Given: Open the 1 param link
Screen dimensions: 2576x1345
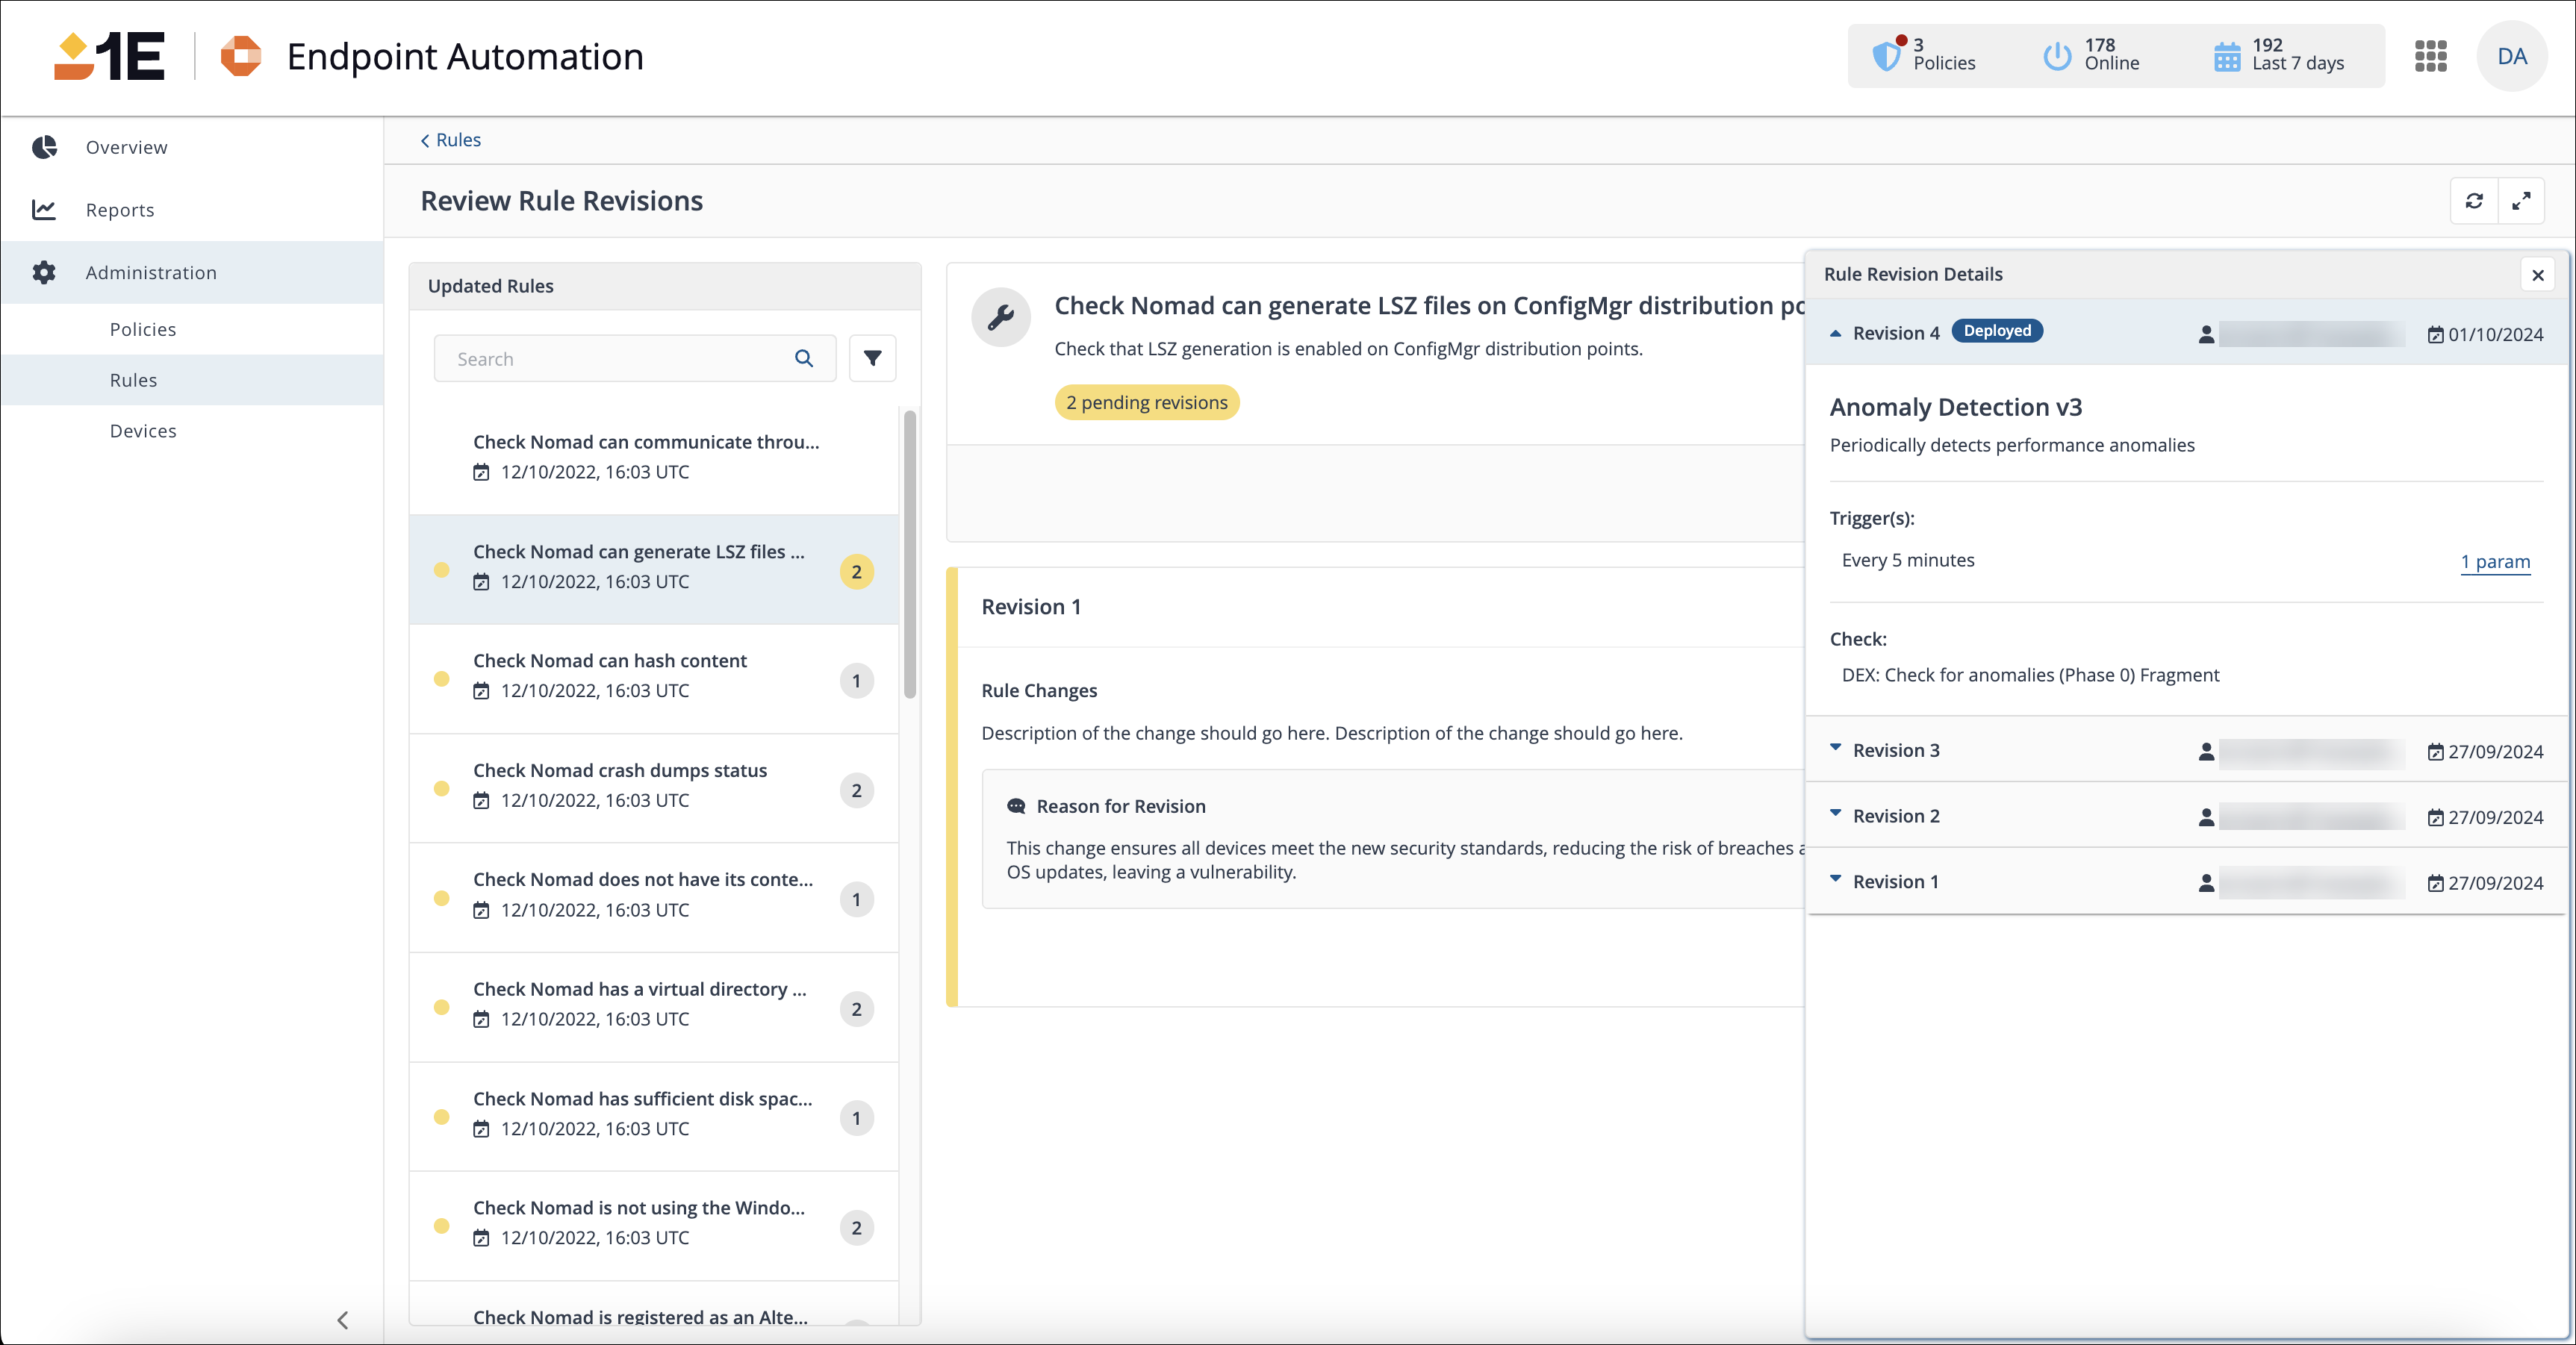Looking at the screenshot, I should [2495, 561].
